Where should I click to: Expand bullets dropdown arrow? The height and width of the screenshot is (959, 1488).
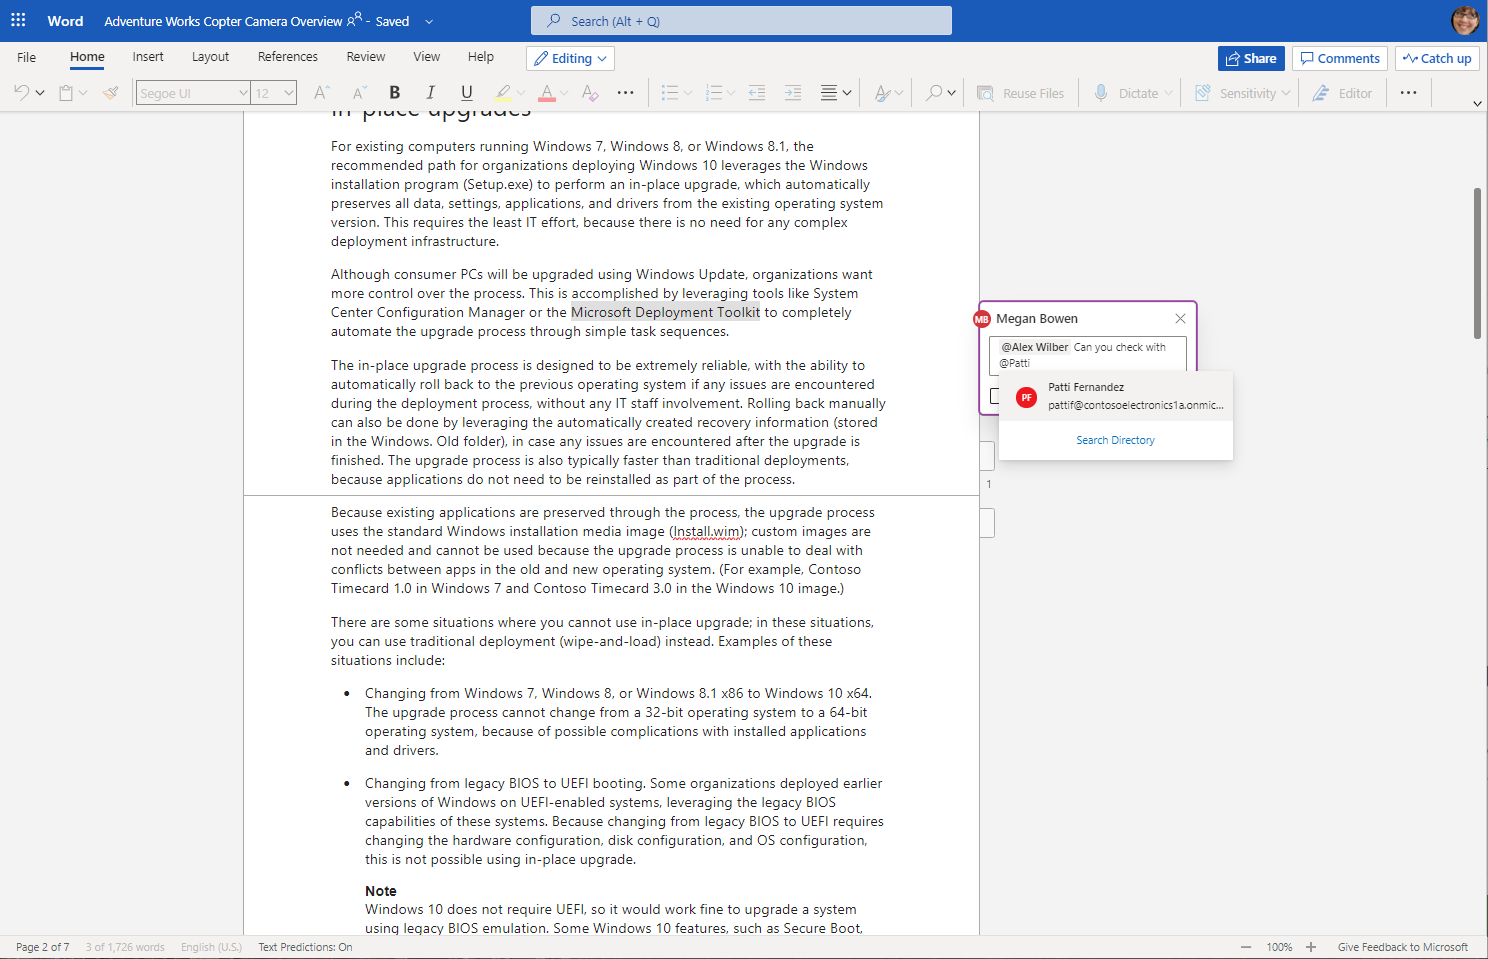(688, 93)
